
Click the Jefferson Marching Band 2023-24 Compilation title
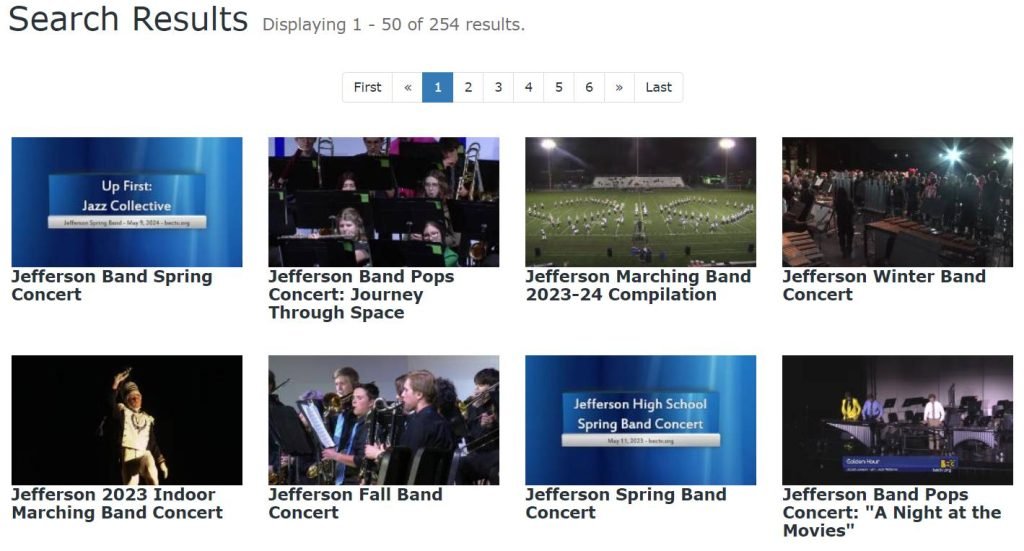pos(638,285)
